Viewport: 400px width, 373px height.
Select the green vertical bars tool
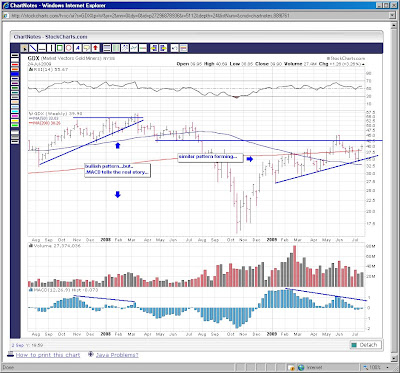tap(116, 48)
